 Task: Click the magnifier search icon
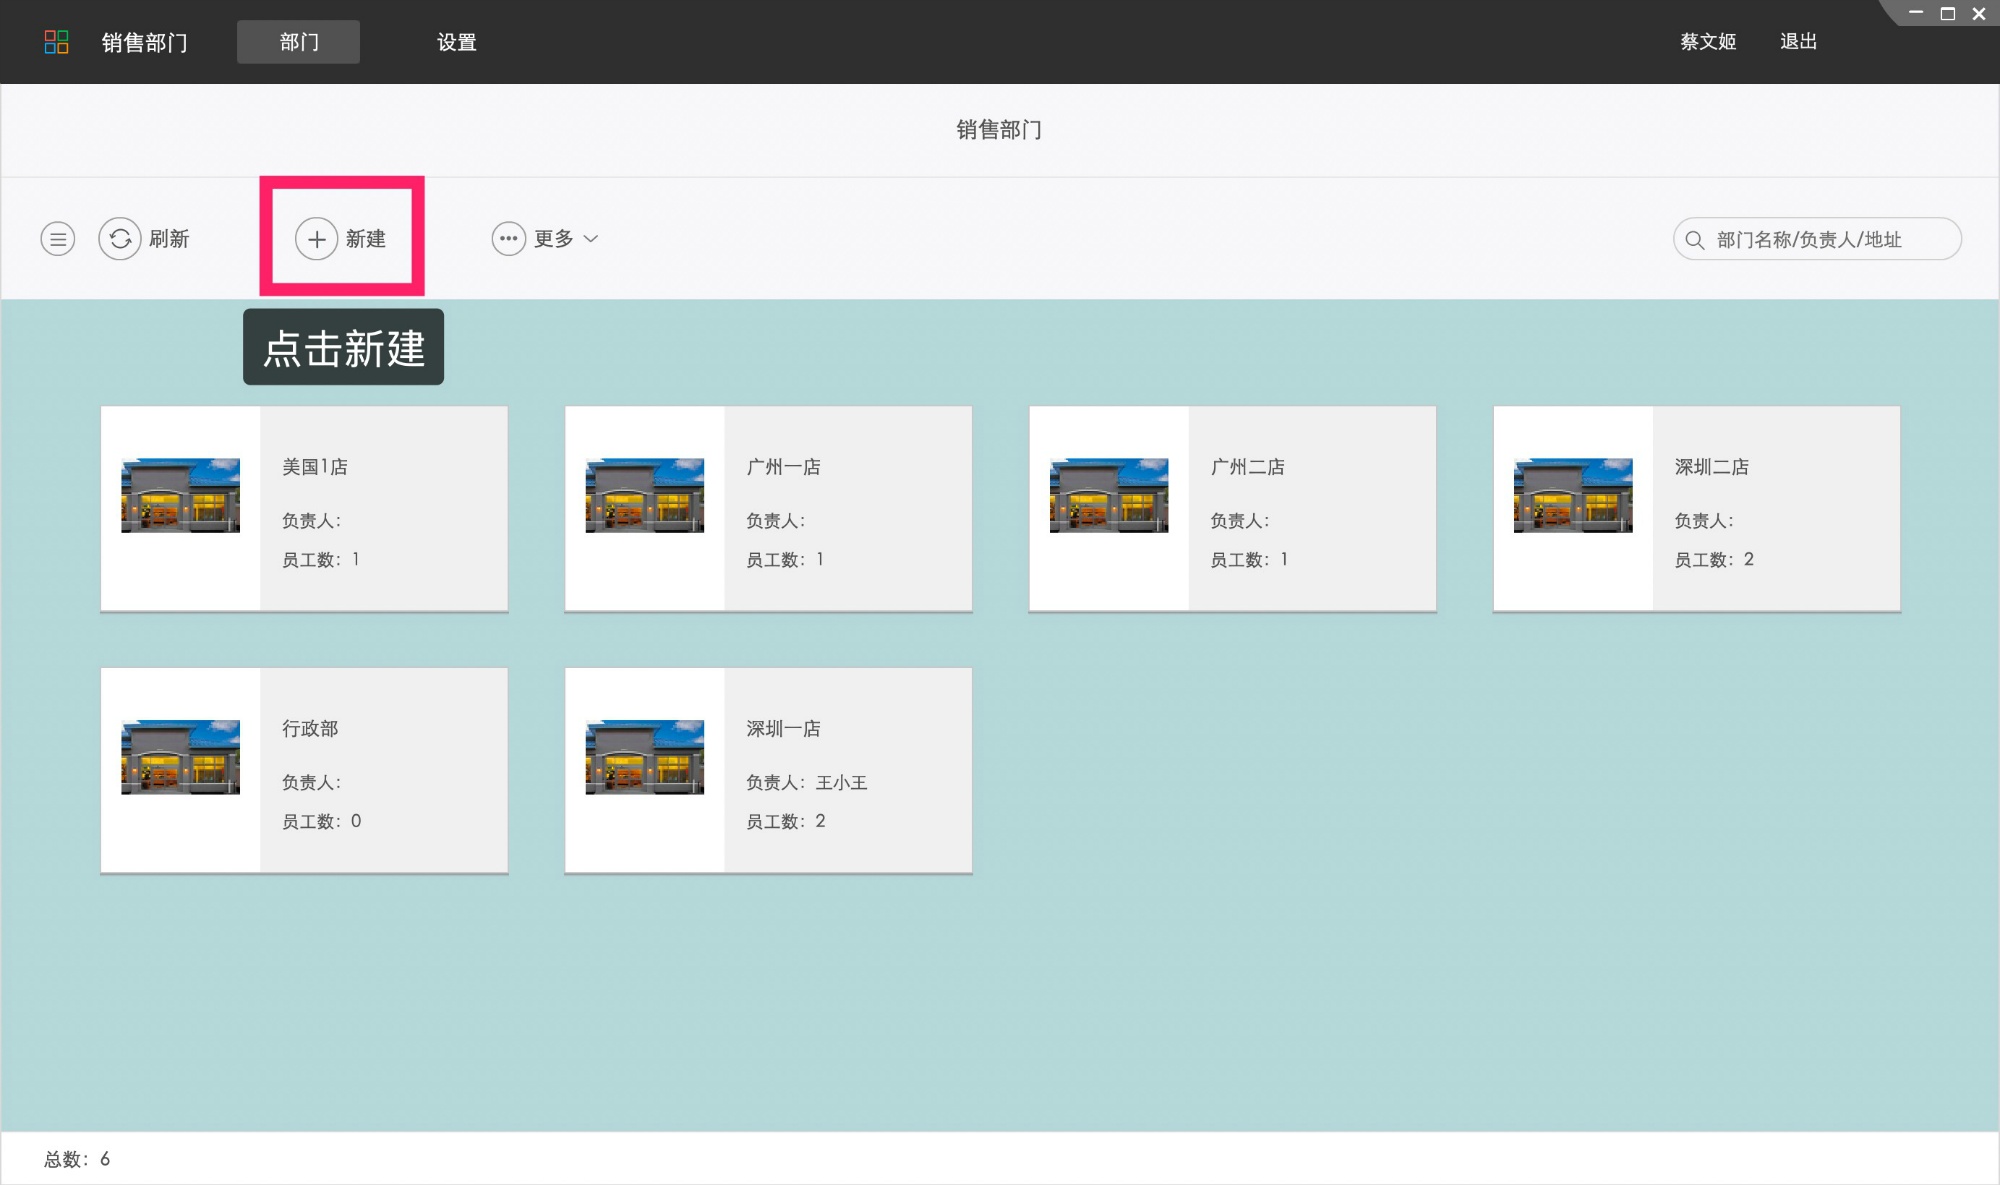pos(1694,240)
